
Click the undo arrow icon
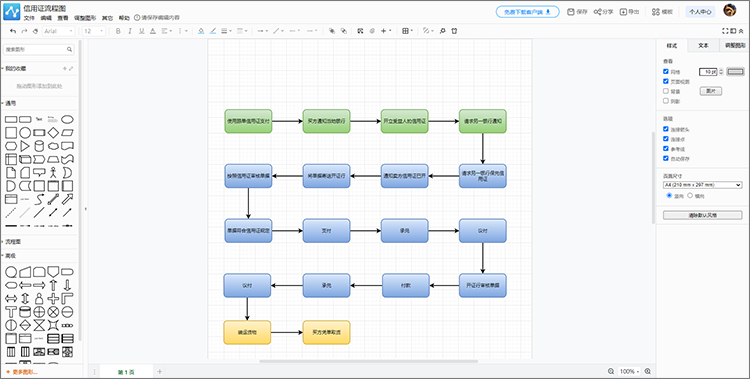click(13, 31)
